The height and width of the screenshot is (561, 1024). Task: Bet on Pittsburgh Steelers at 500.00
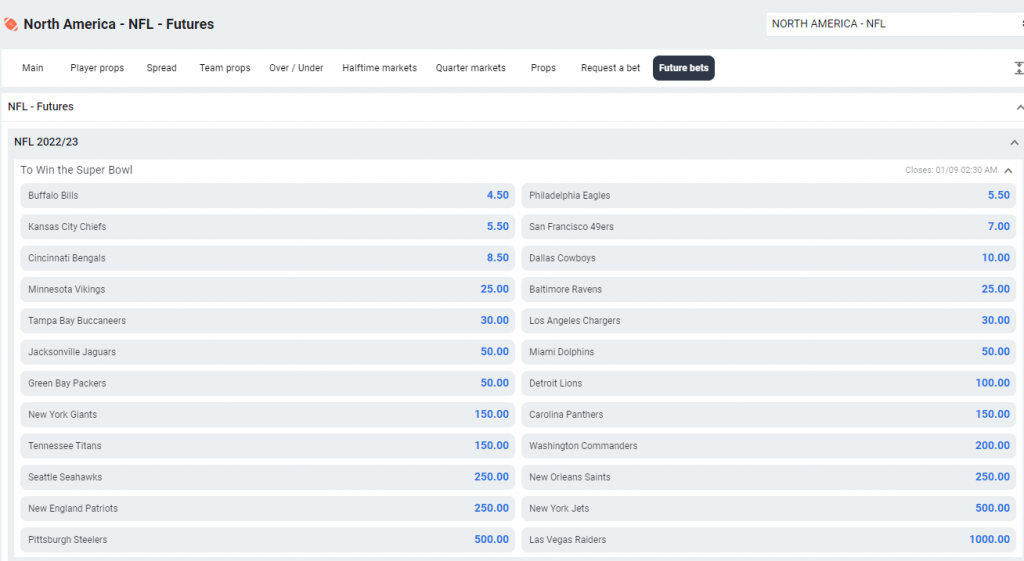(268, 540)
